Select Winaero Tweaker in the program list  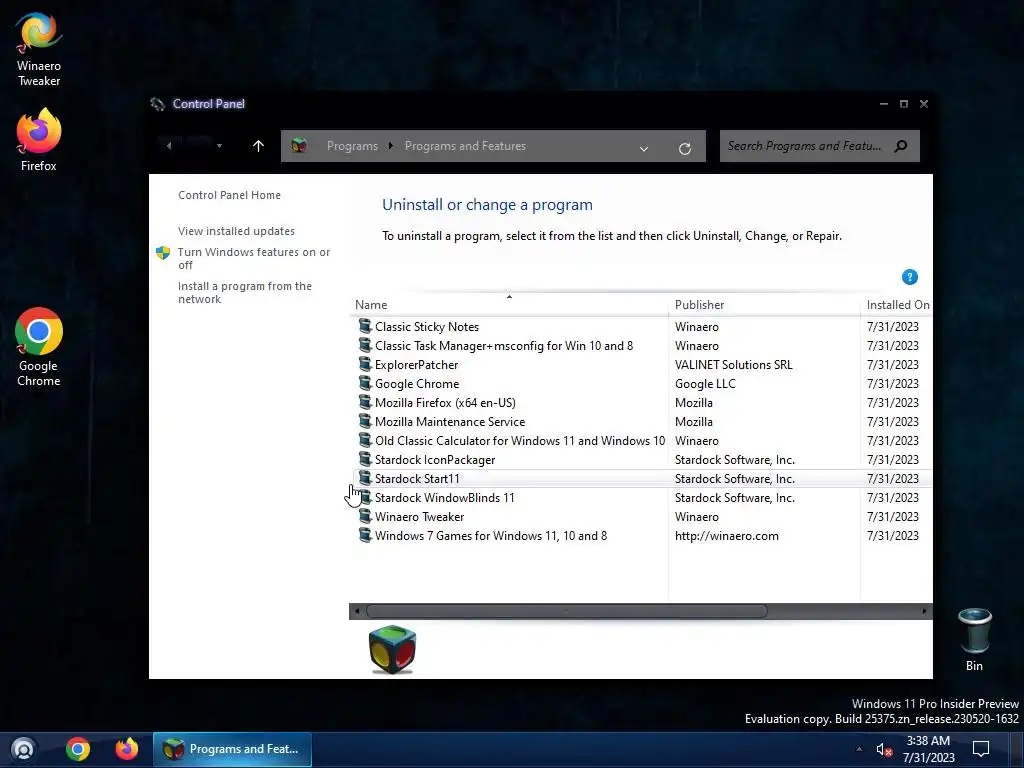[642, 516]
